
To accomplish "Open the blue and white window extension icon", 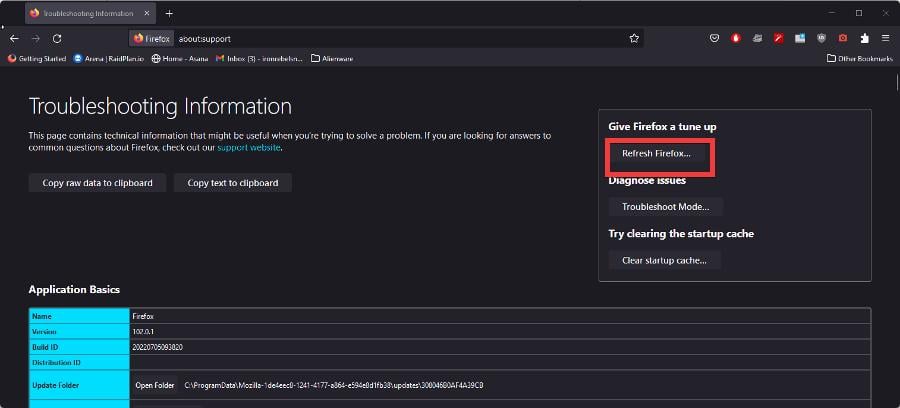I will pyautogui.click(x=800, y=38).
